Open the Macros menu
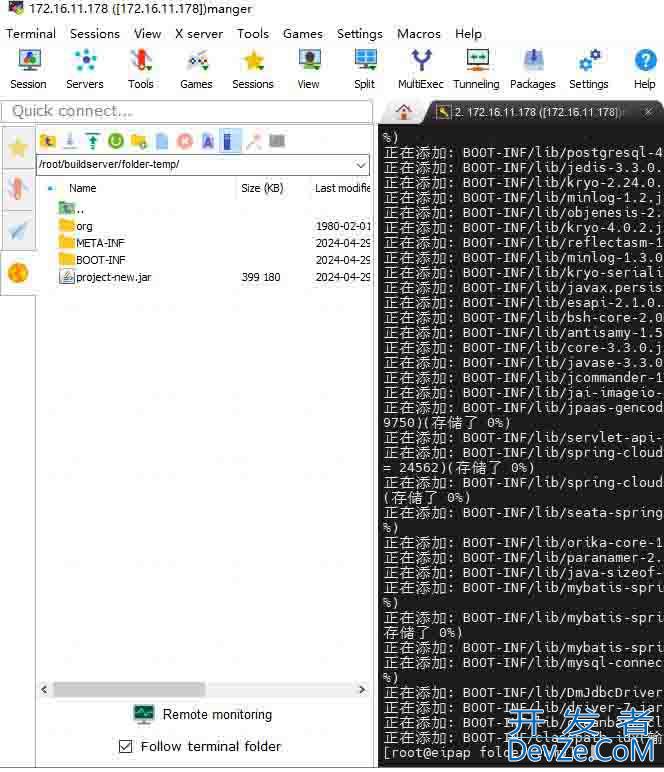Viewport: 664px width, 772px height. coord(419,33)
